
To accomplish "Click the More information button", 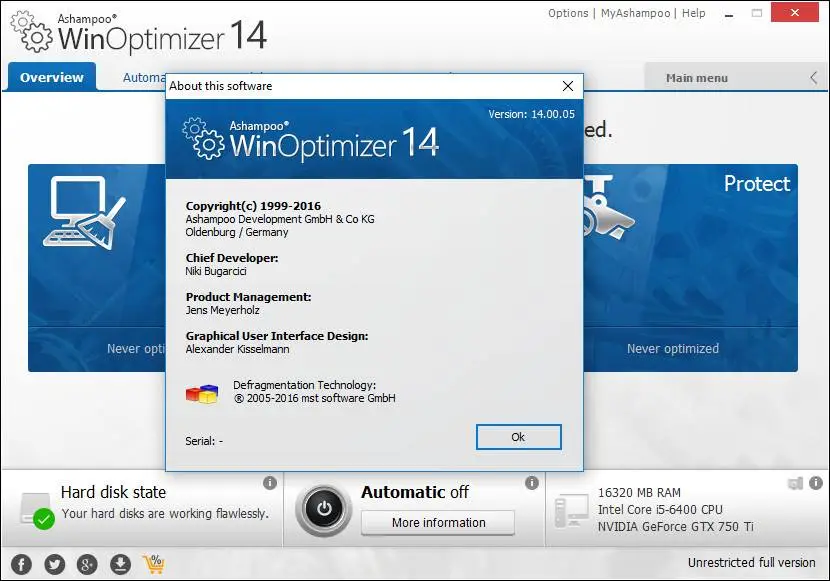I will [x=438, y=523].
